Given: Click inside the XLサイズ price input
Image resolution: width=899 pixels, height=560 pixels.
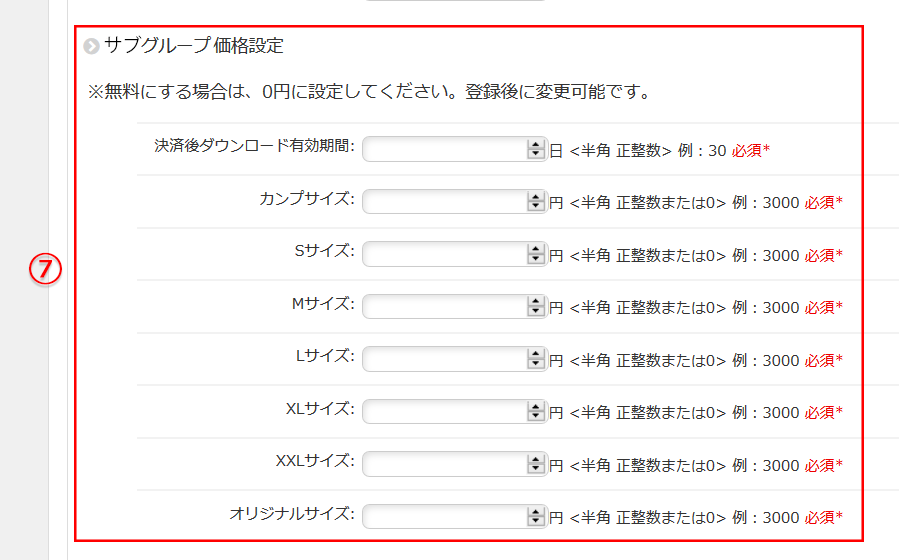Looking at the screenshot, I should coord(444,412).
